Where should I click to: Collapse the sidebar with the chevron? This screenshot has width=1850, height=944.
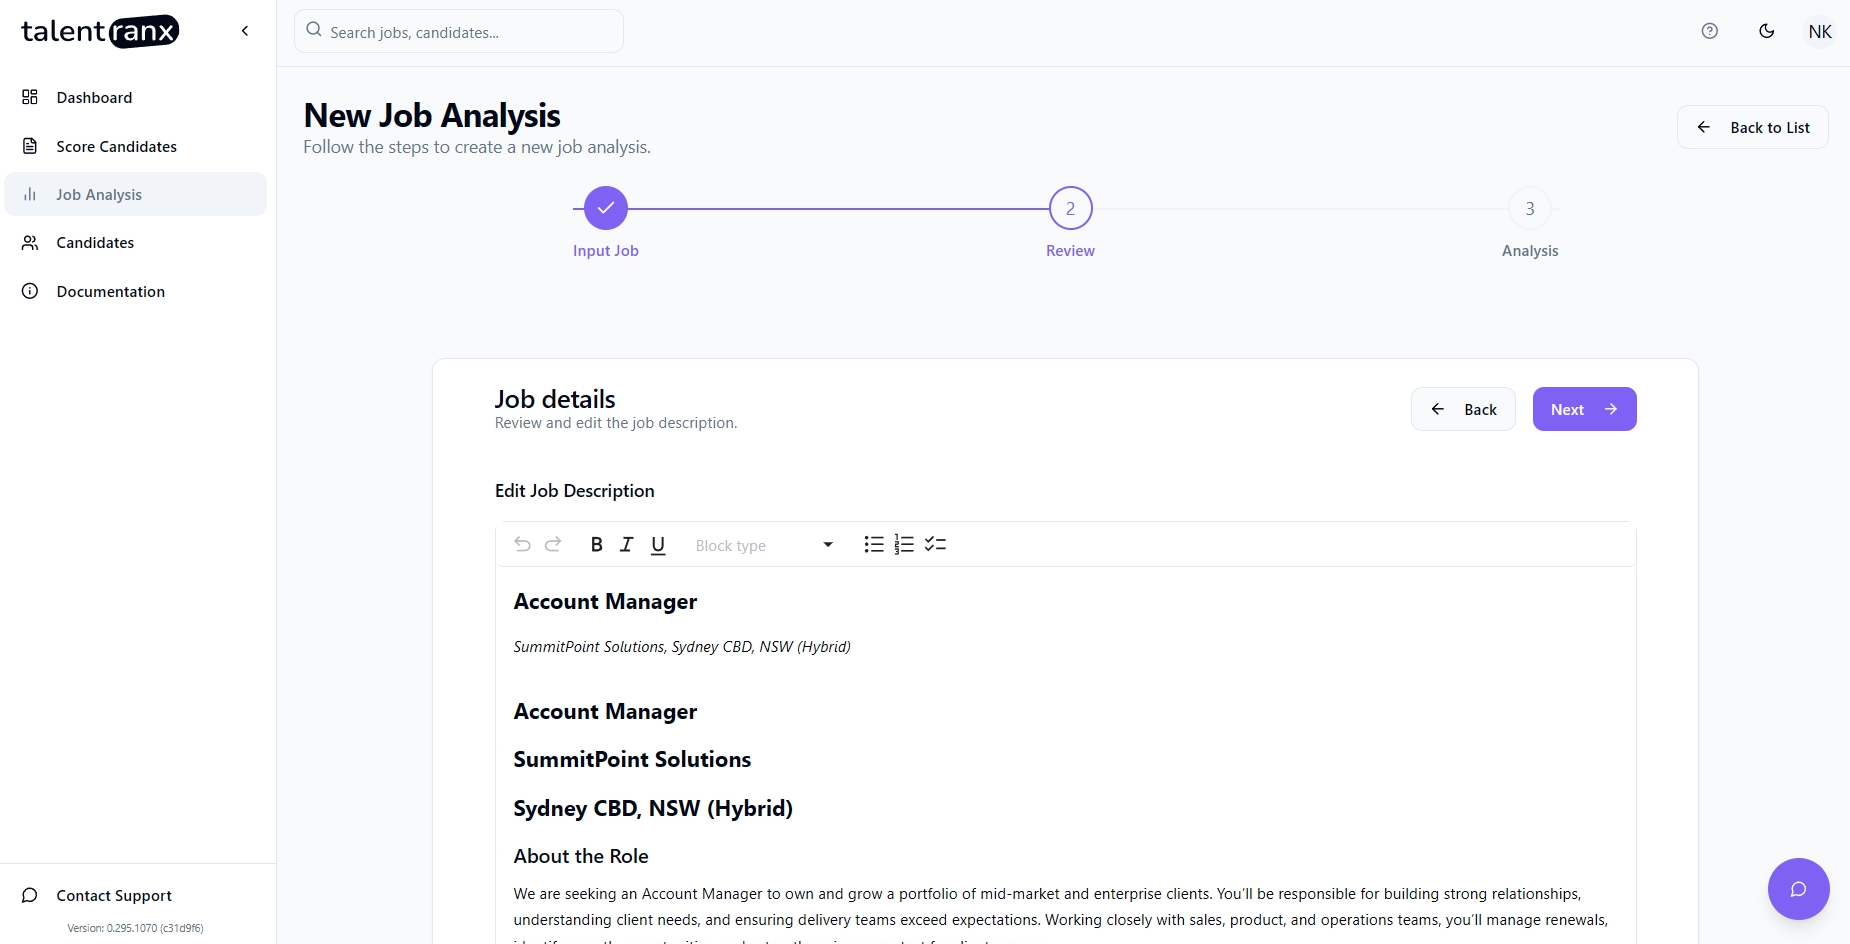click(x=245, y=31)
